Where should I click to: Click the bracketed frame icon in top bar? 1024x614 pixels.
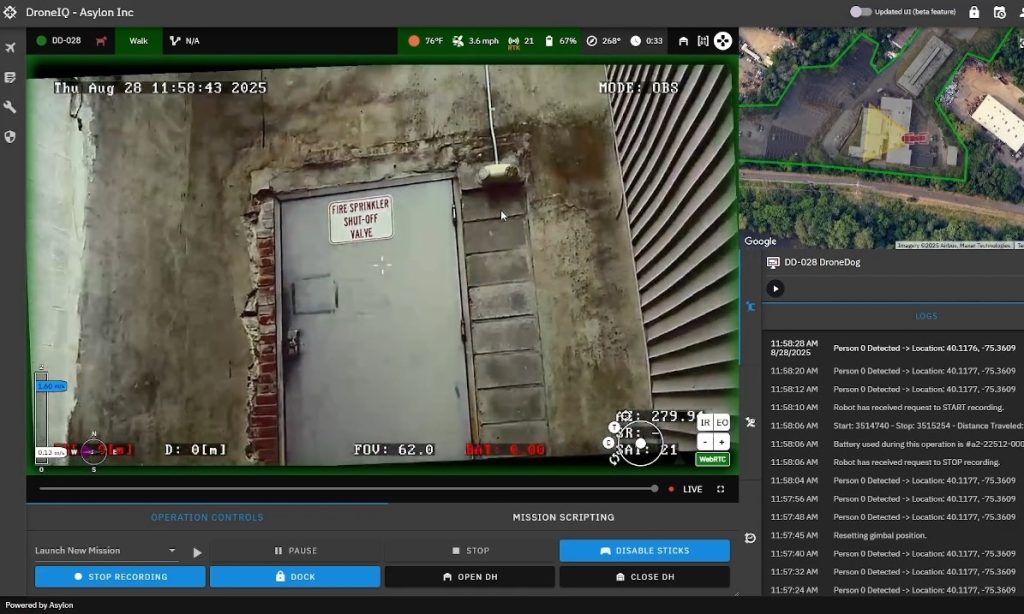pos(703,41)
